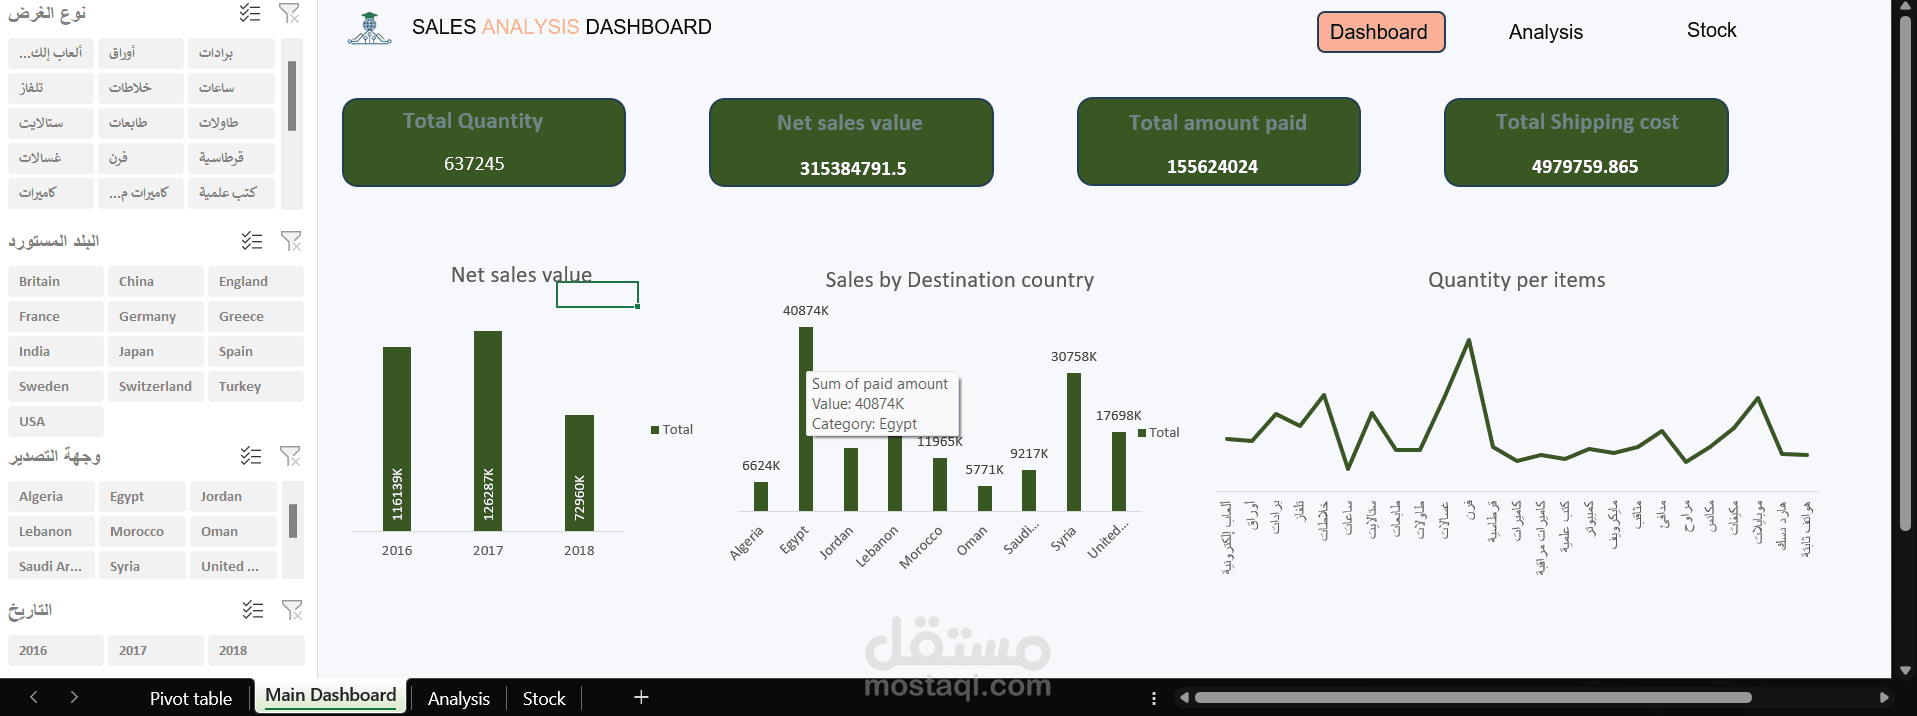Enable multi-select on وجهة التصدير slicer
This screenshot has height=716, width=1917.
pyautogui.click(x=251, y=456)
